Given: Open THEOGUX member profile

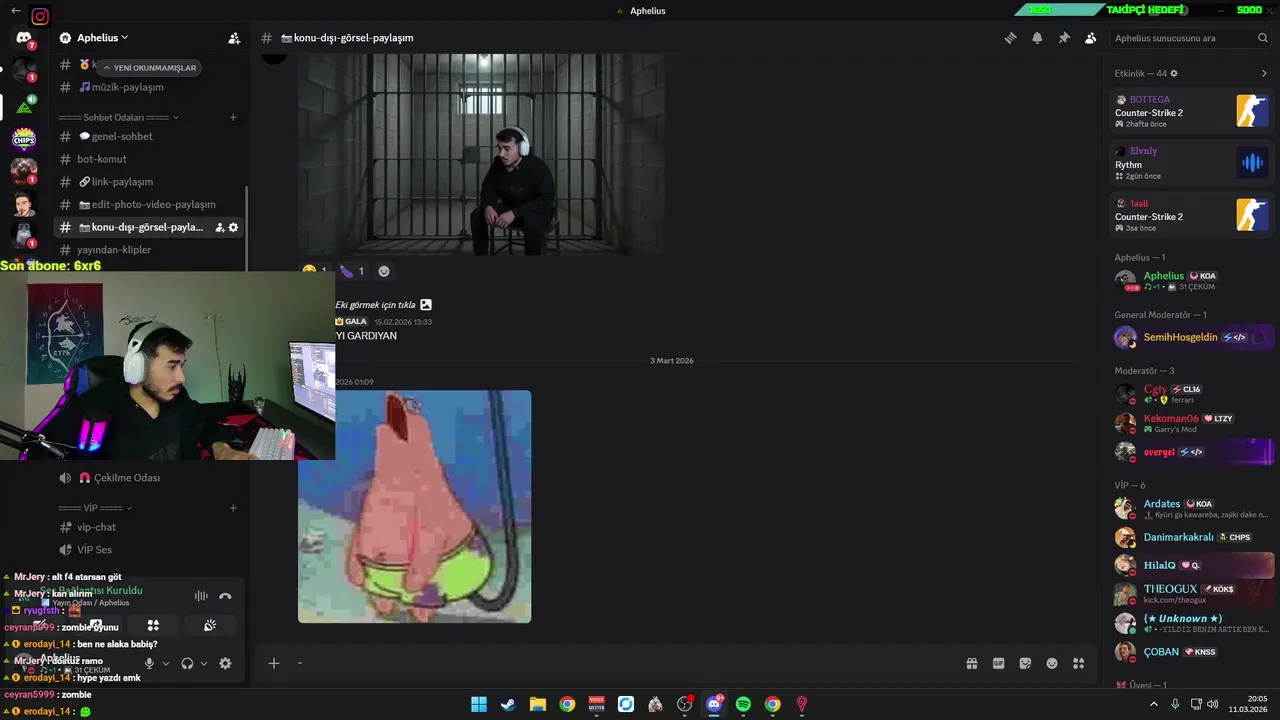Looking at the screenshot, I should 1192,594.
